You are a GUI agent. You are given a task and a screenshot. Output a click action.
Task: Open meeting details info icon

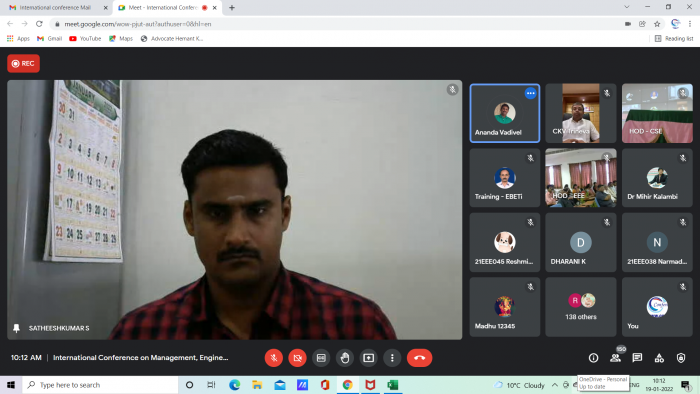tap(593, 358)
